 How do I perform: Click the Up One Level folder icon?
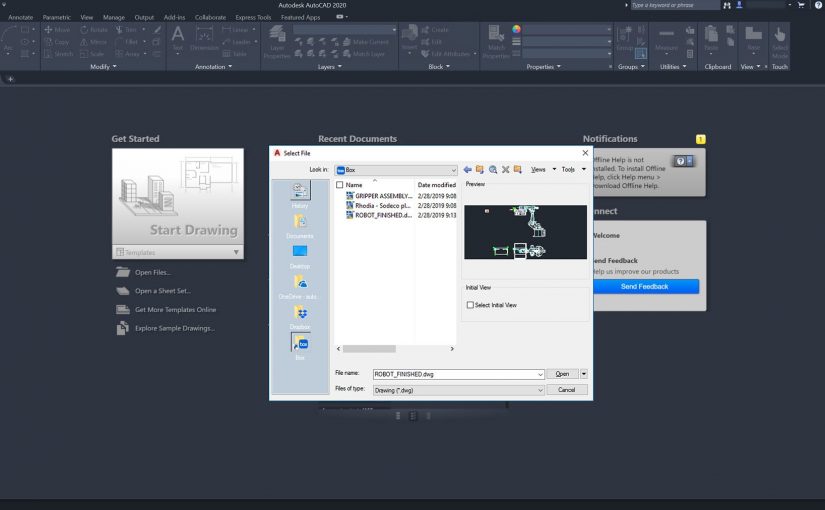pyautogui.click(x=480, y=169)
